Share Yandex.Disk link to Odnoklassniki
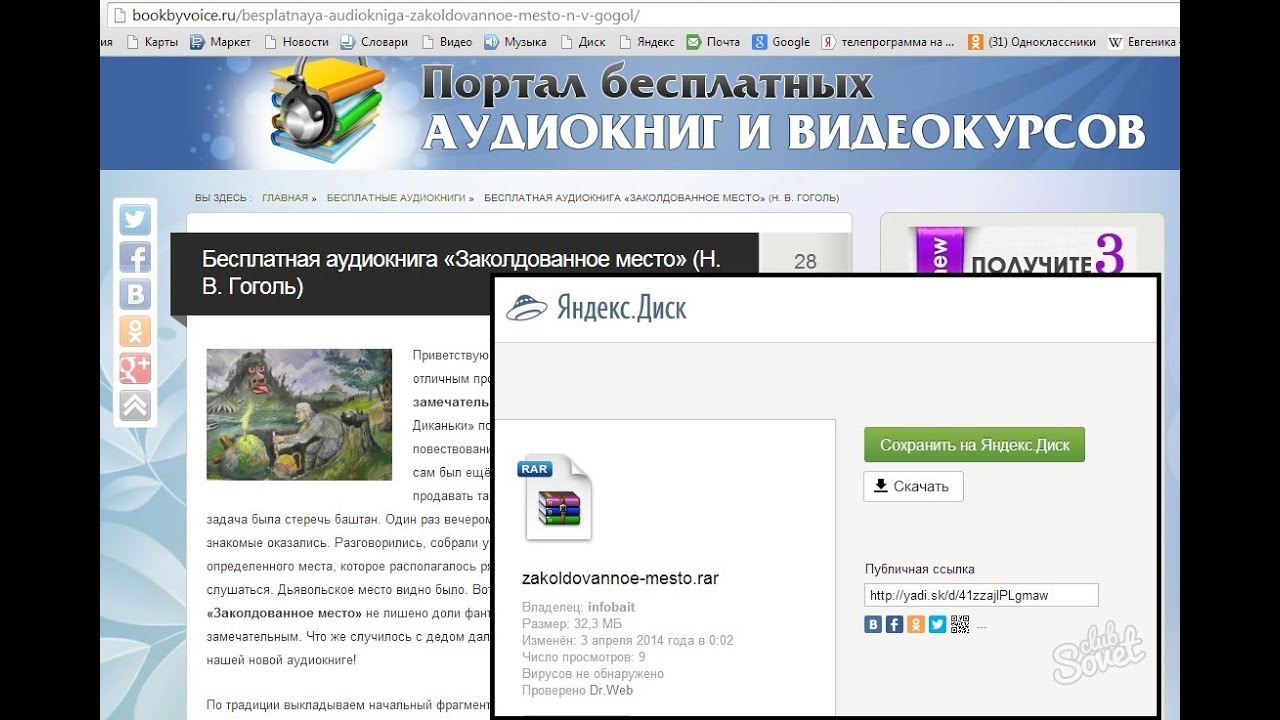The width and height of the screenshot is (1280, 720). 915,624
